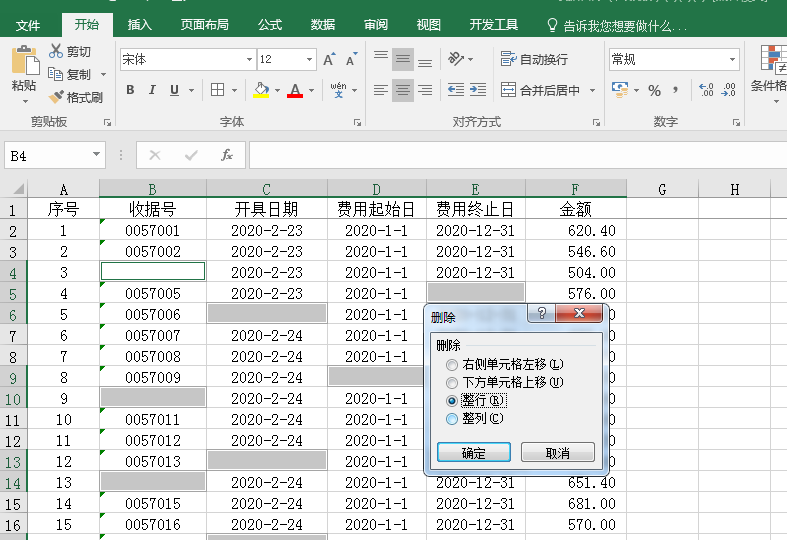787x540 pixels.
Task: Expand the font color dropdown arrow
Action: pos(312,90)
